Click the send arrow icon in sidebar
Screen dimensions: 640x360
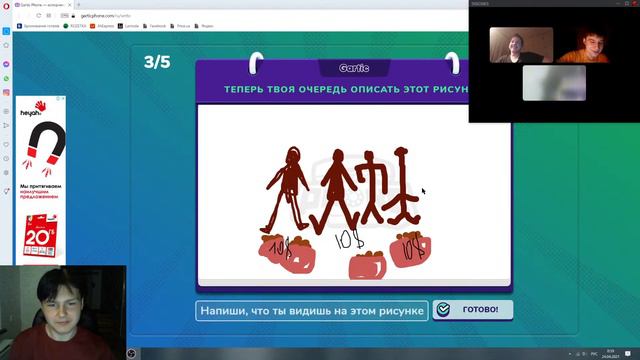[x=6, y=125]
